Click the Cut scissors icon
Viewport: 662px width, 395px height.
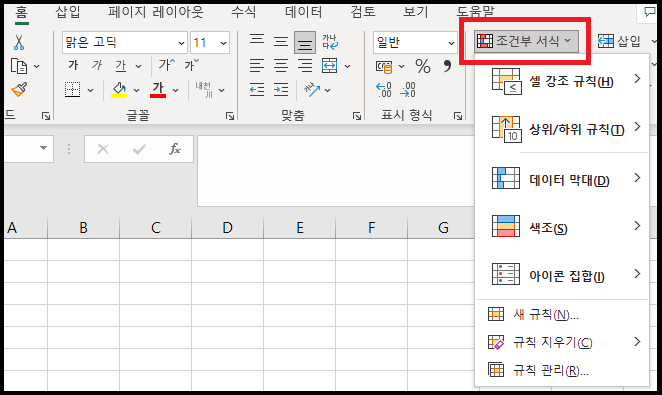tap(19, 42)
